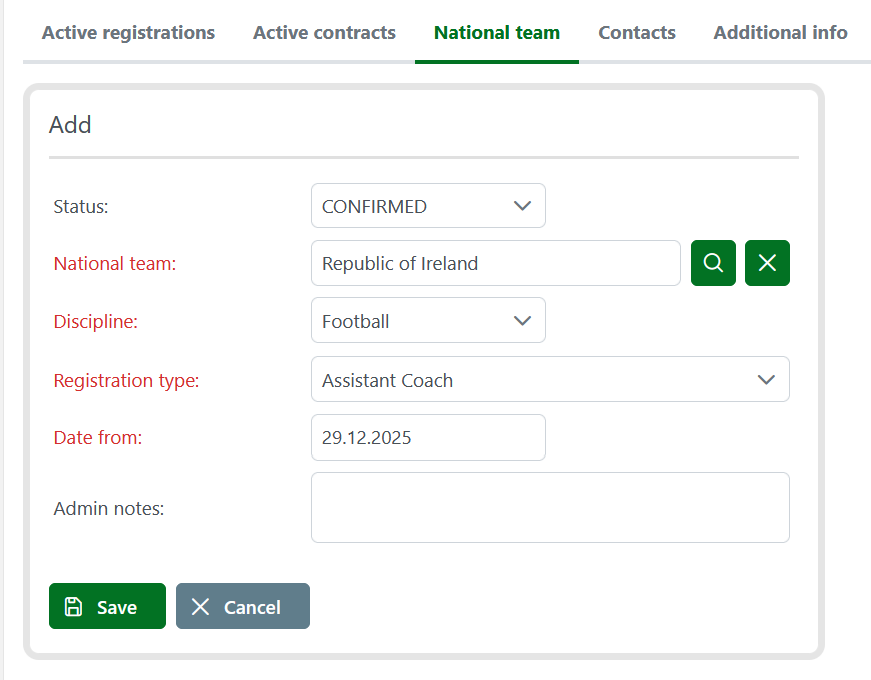871x680 pixels.
Task: Open the Additional info tab
Action: [x=780, y=33]
